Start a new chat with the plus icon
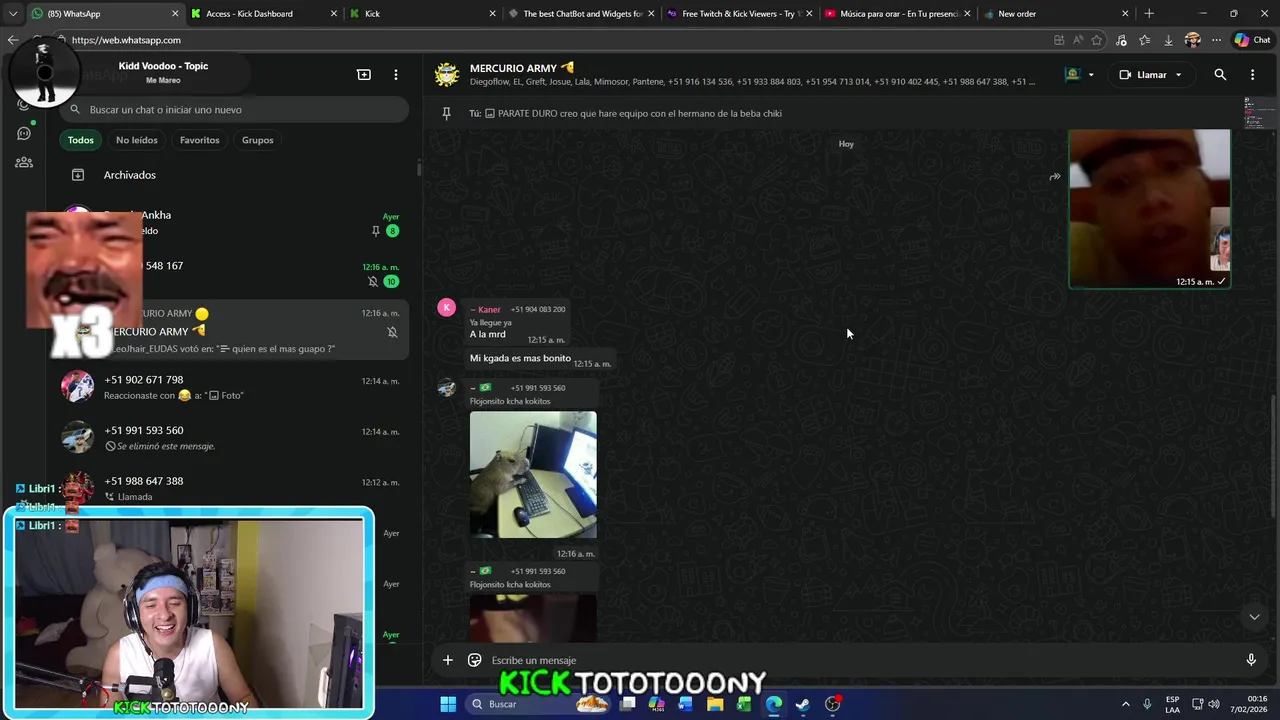 pos(364,75)
